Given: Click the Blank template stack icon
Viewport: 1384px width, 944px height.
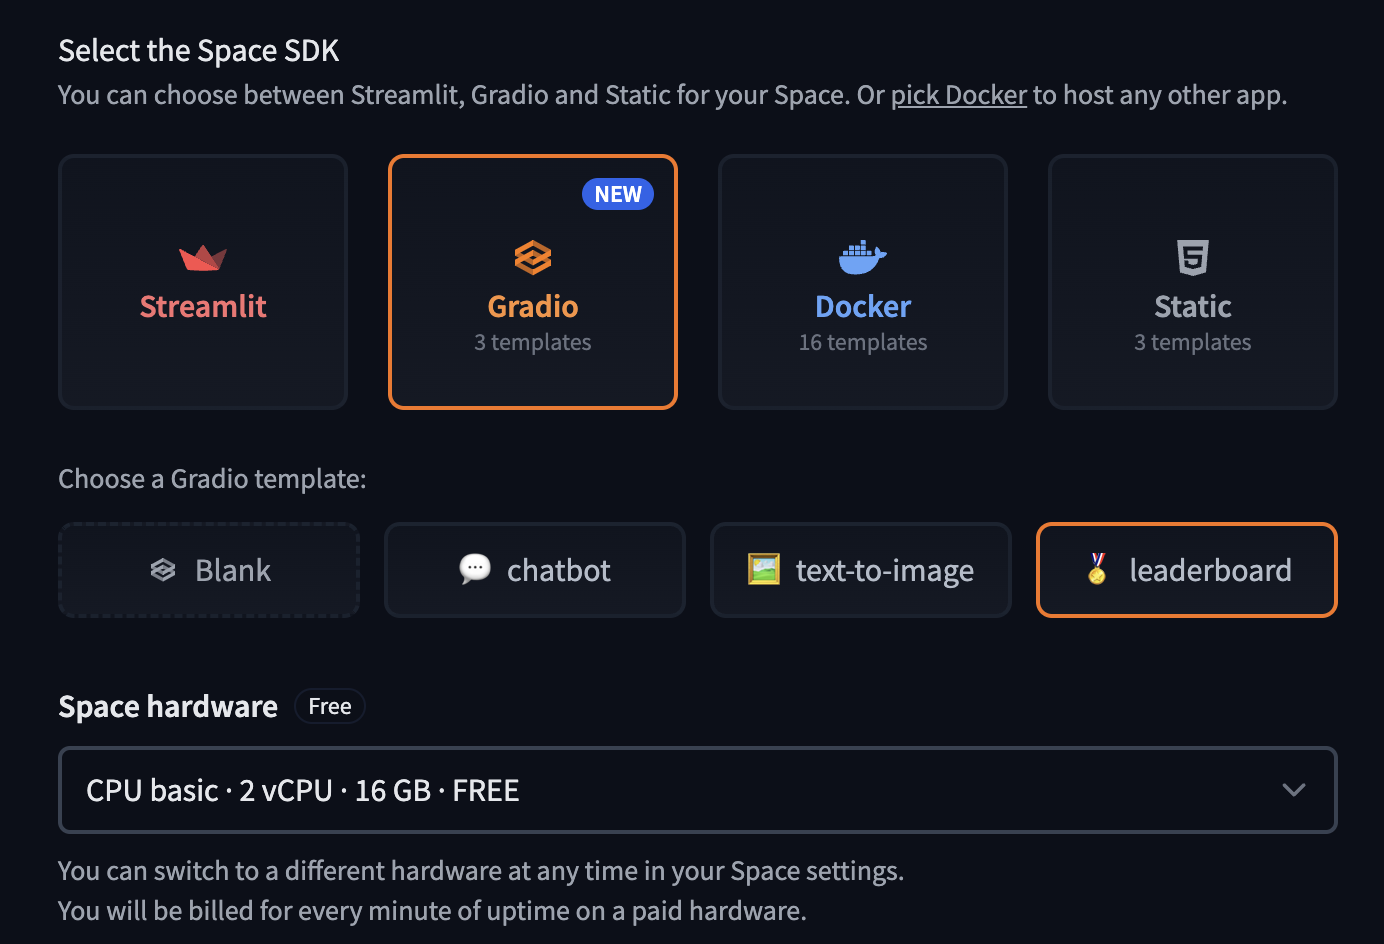Looking at the screenshot, I should [163, 569].
